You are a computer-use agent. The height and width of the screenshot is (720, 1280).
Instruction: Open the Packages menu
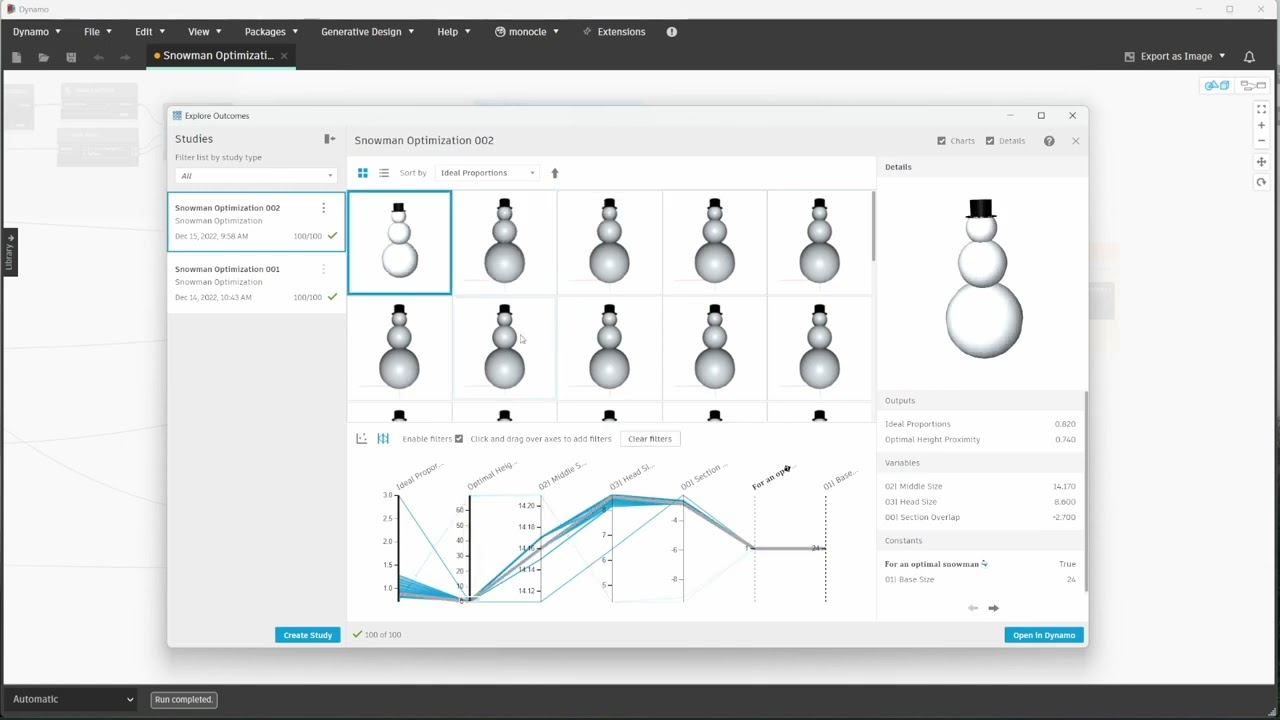point(271,32)
